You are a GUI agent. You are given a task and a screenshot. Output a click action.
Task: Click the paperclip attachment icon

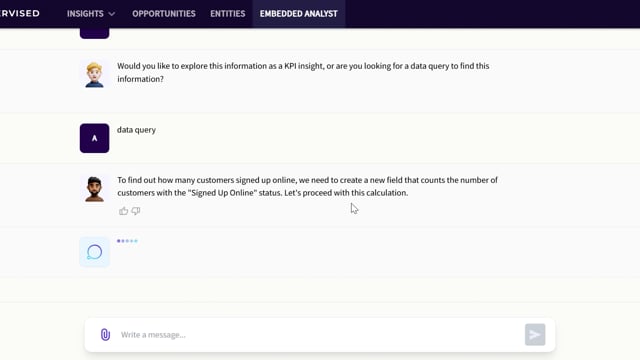[x=105, y=335]
